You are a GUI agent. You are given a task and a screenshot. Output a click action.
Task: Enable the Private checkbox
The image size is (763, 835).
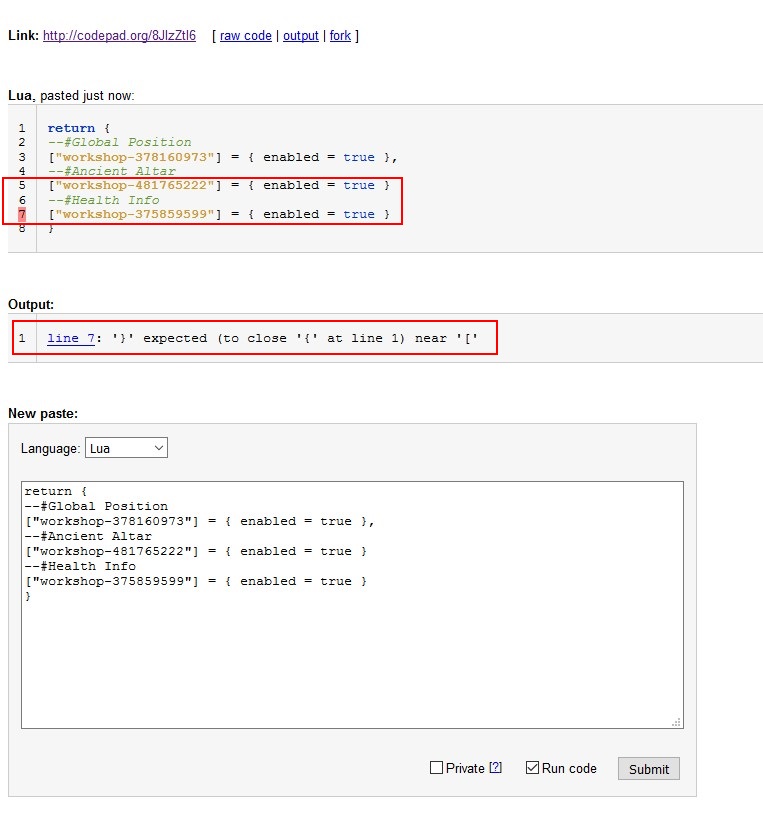[436, 768]
